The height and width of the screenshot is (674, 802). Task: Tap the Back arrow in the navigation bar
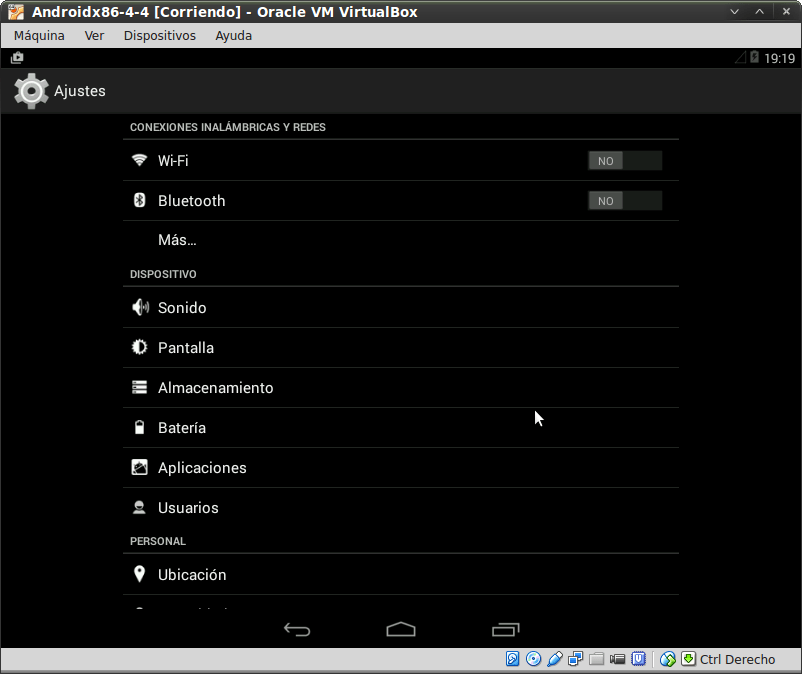[x=296, y=629]
